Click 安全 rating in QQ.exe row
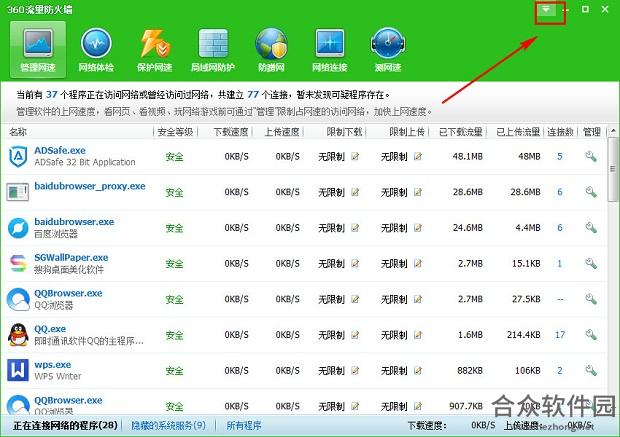The width and height of the screenshot is (620, 437). (x=174, y=335)
